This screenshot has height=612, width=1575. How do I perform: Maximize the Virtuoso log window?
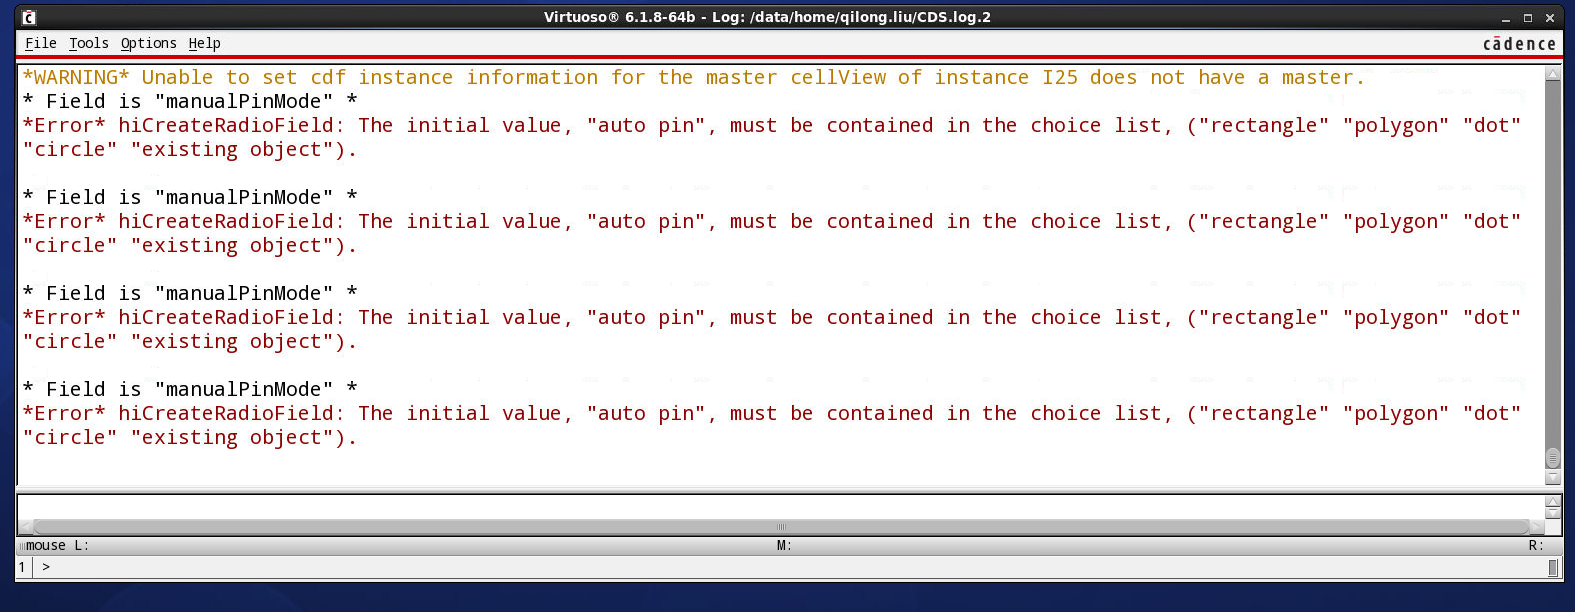(1528, 18)
